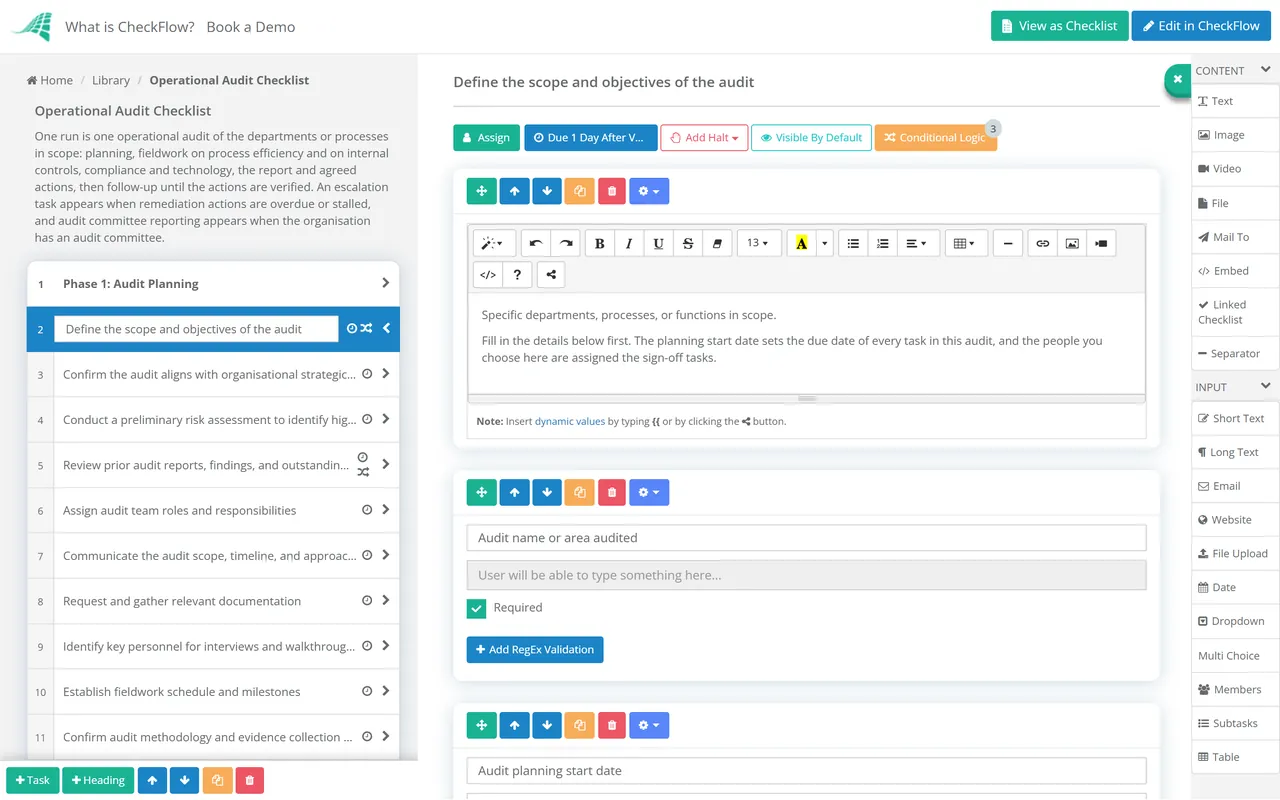Screen dimensions: 1280x800
Task: Open editor help with the question mark icon
Action: [517, 274]
